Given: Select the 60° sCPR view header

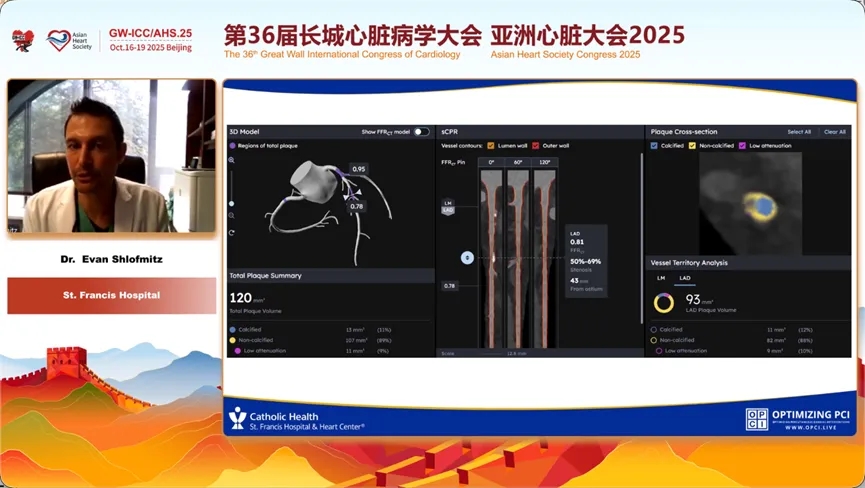Looking at the screenshot, I should pos(517,161).
